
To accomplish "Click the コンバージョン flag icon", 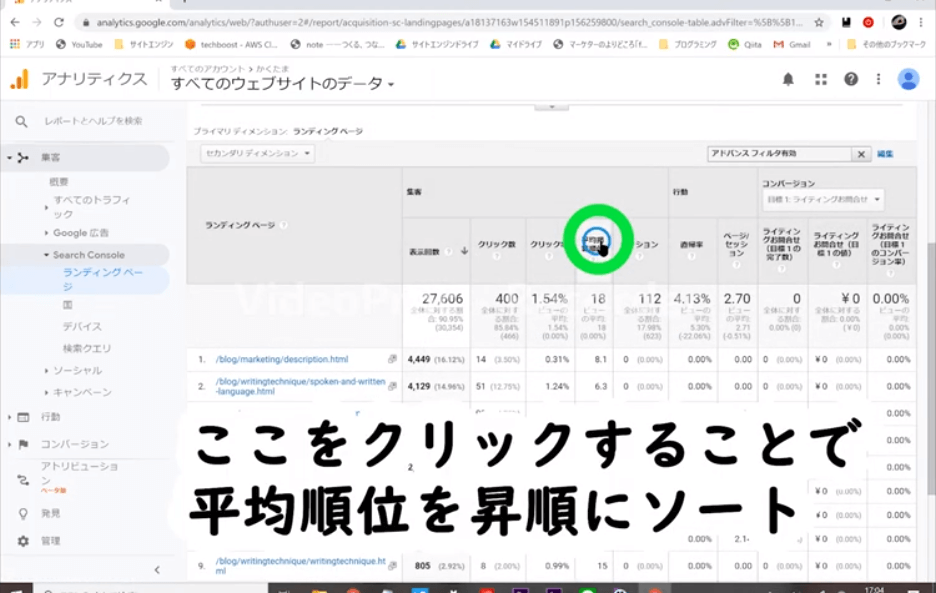I will click(23, 444).
